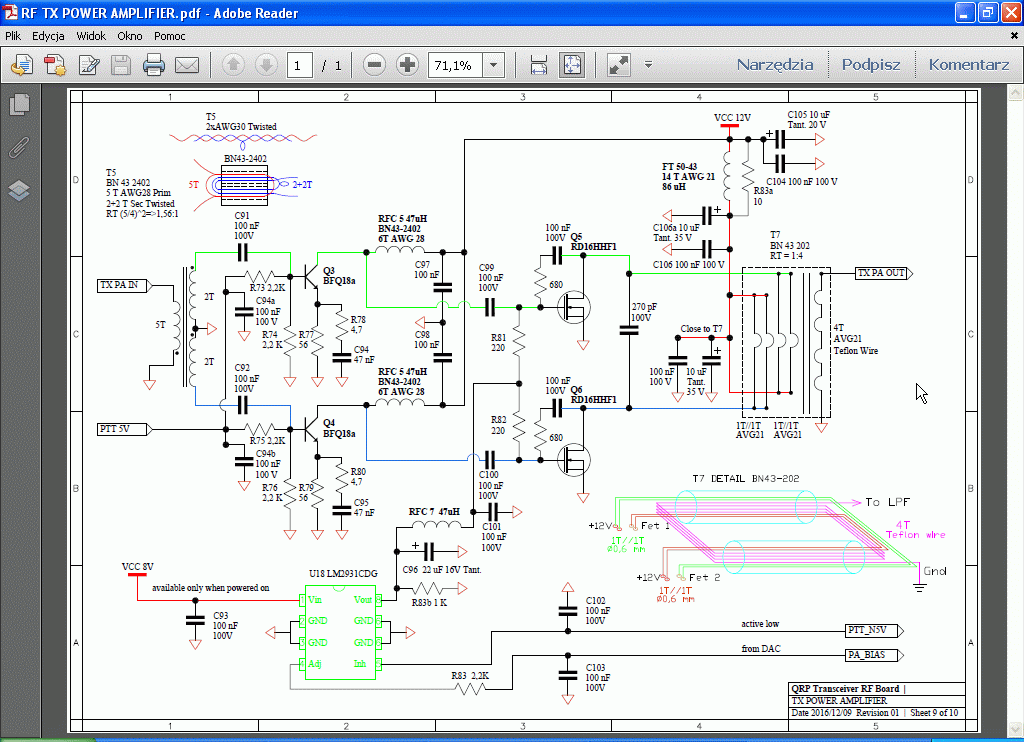Open the layers panel in sidebar

coord(19,190)
